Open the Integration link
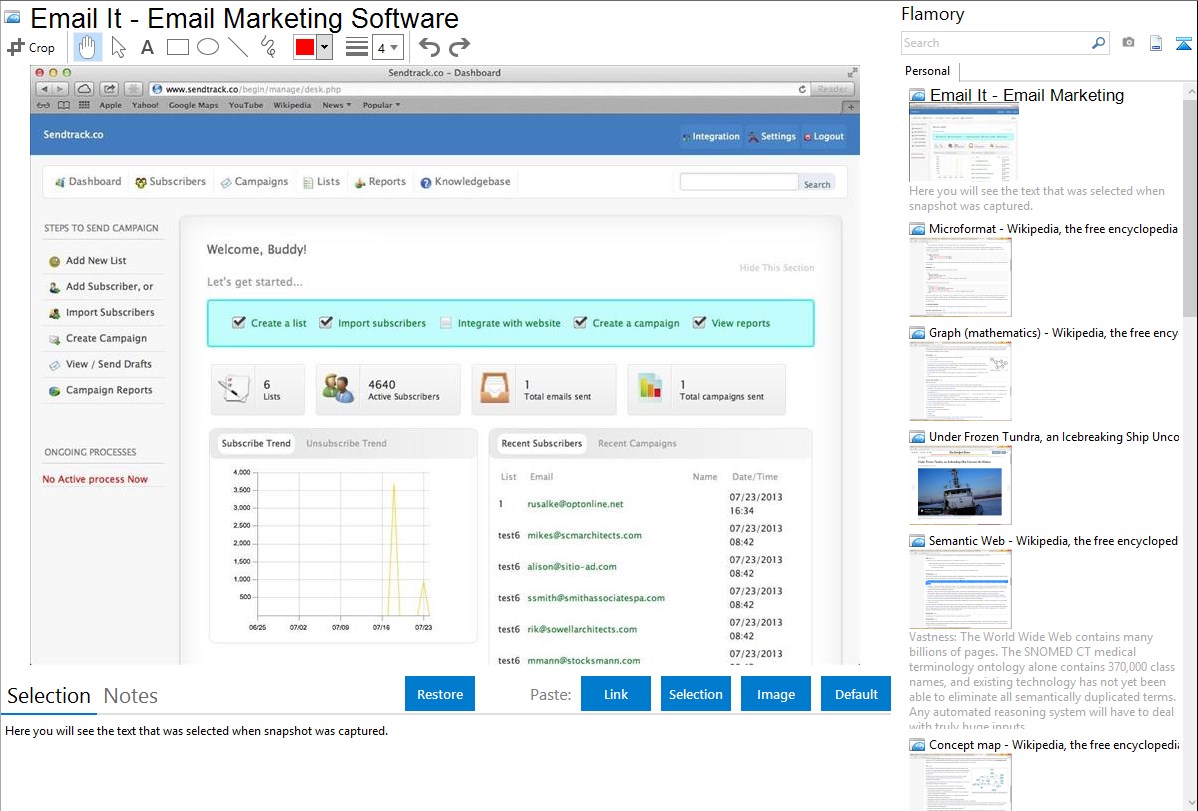 (x=711, y=136)
